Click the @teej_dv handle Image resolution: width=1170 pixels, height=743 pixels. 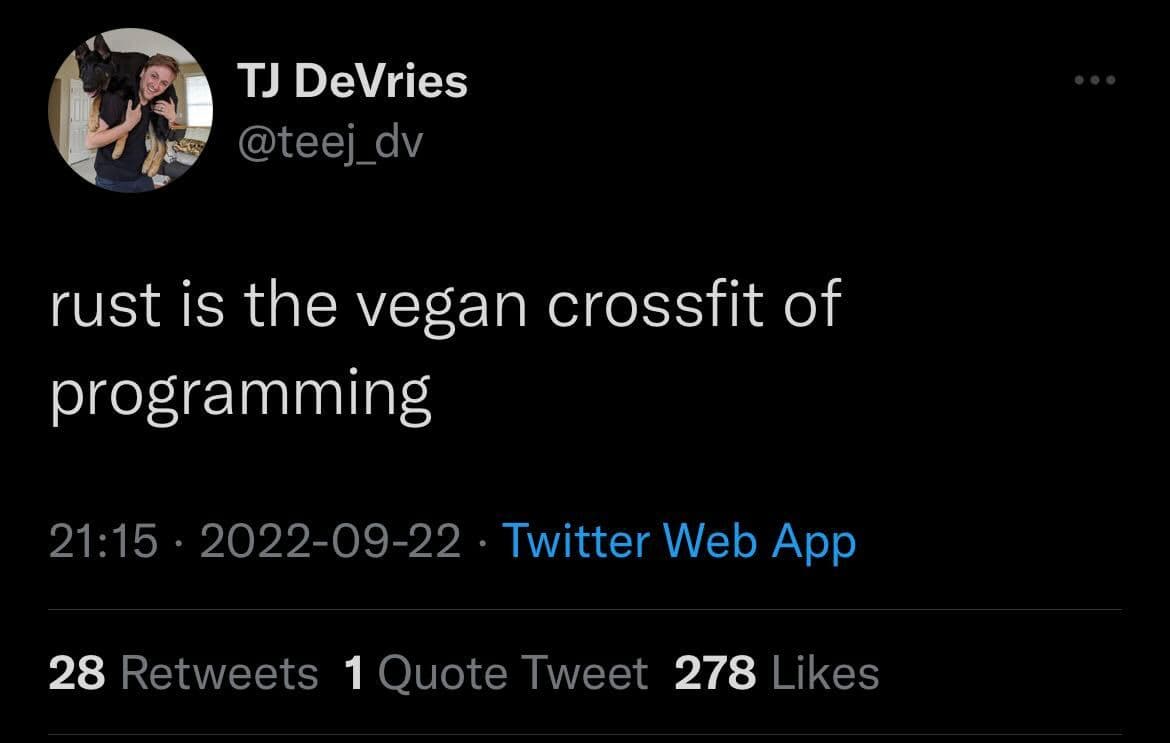(x=329, y=143)
